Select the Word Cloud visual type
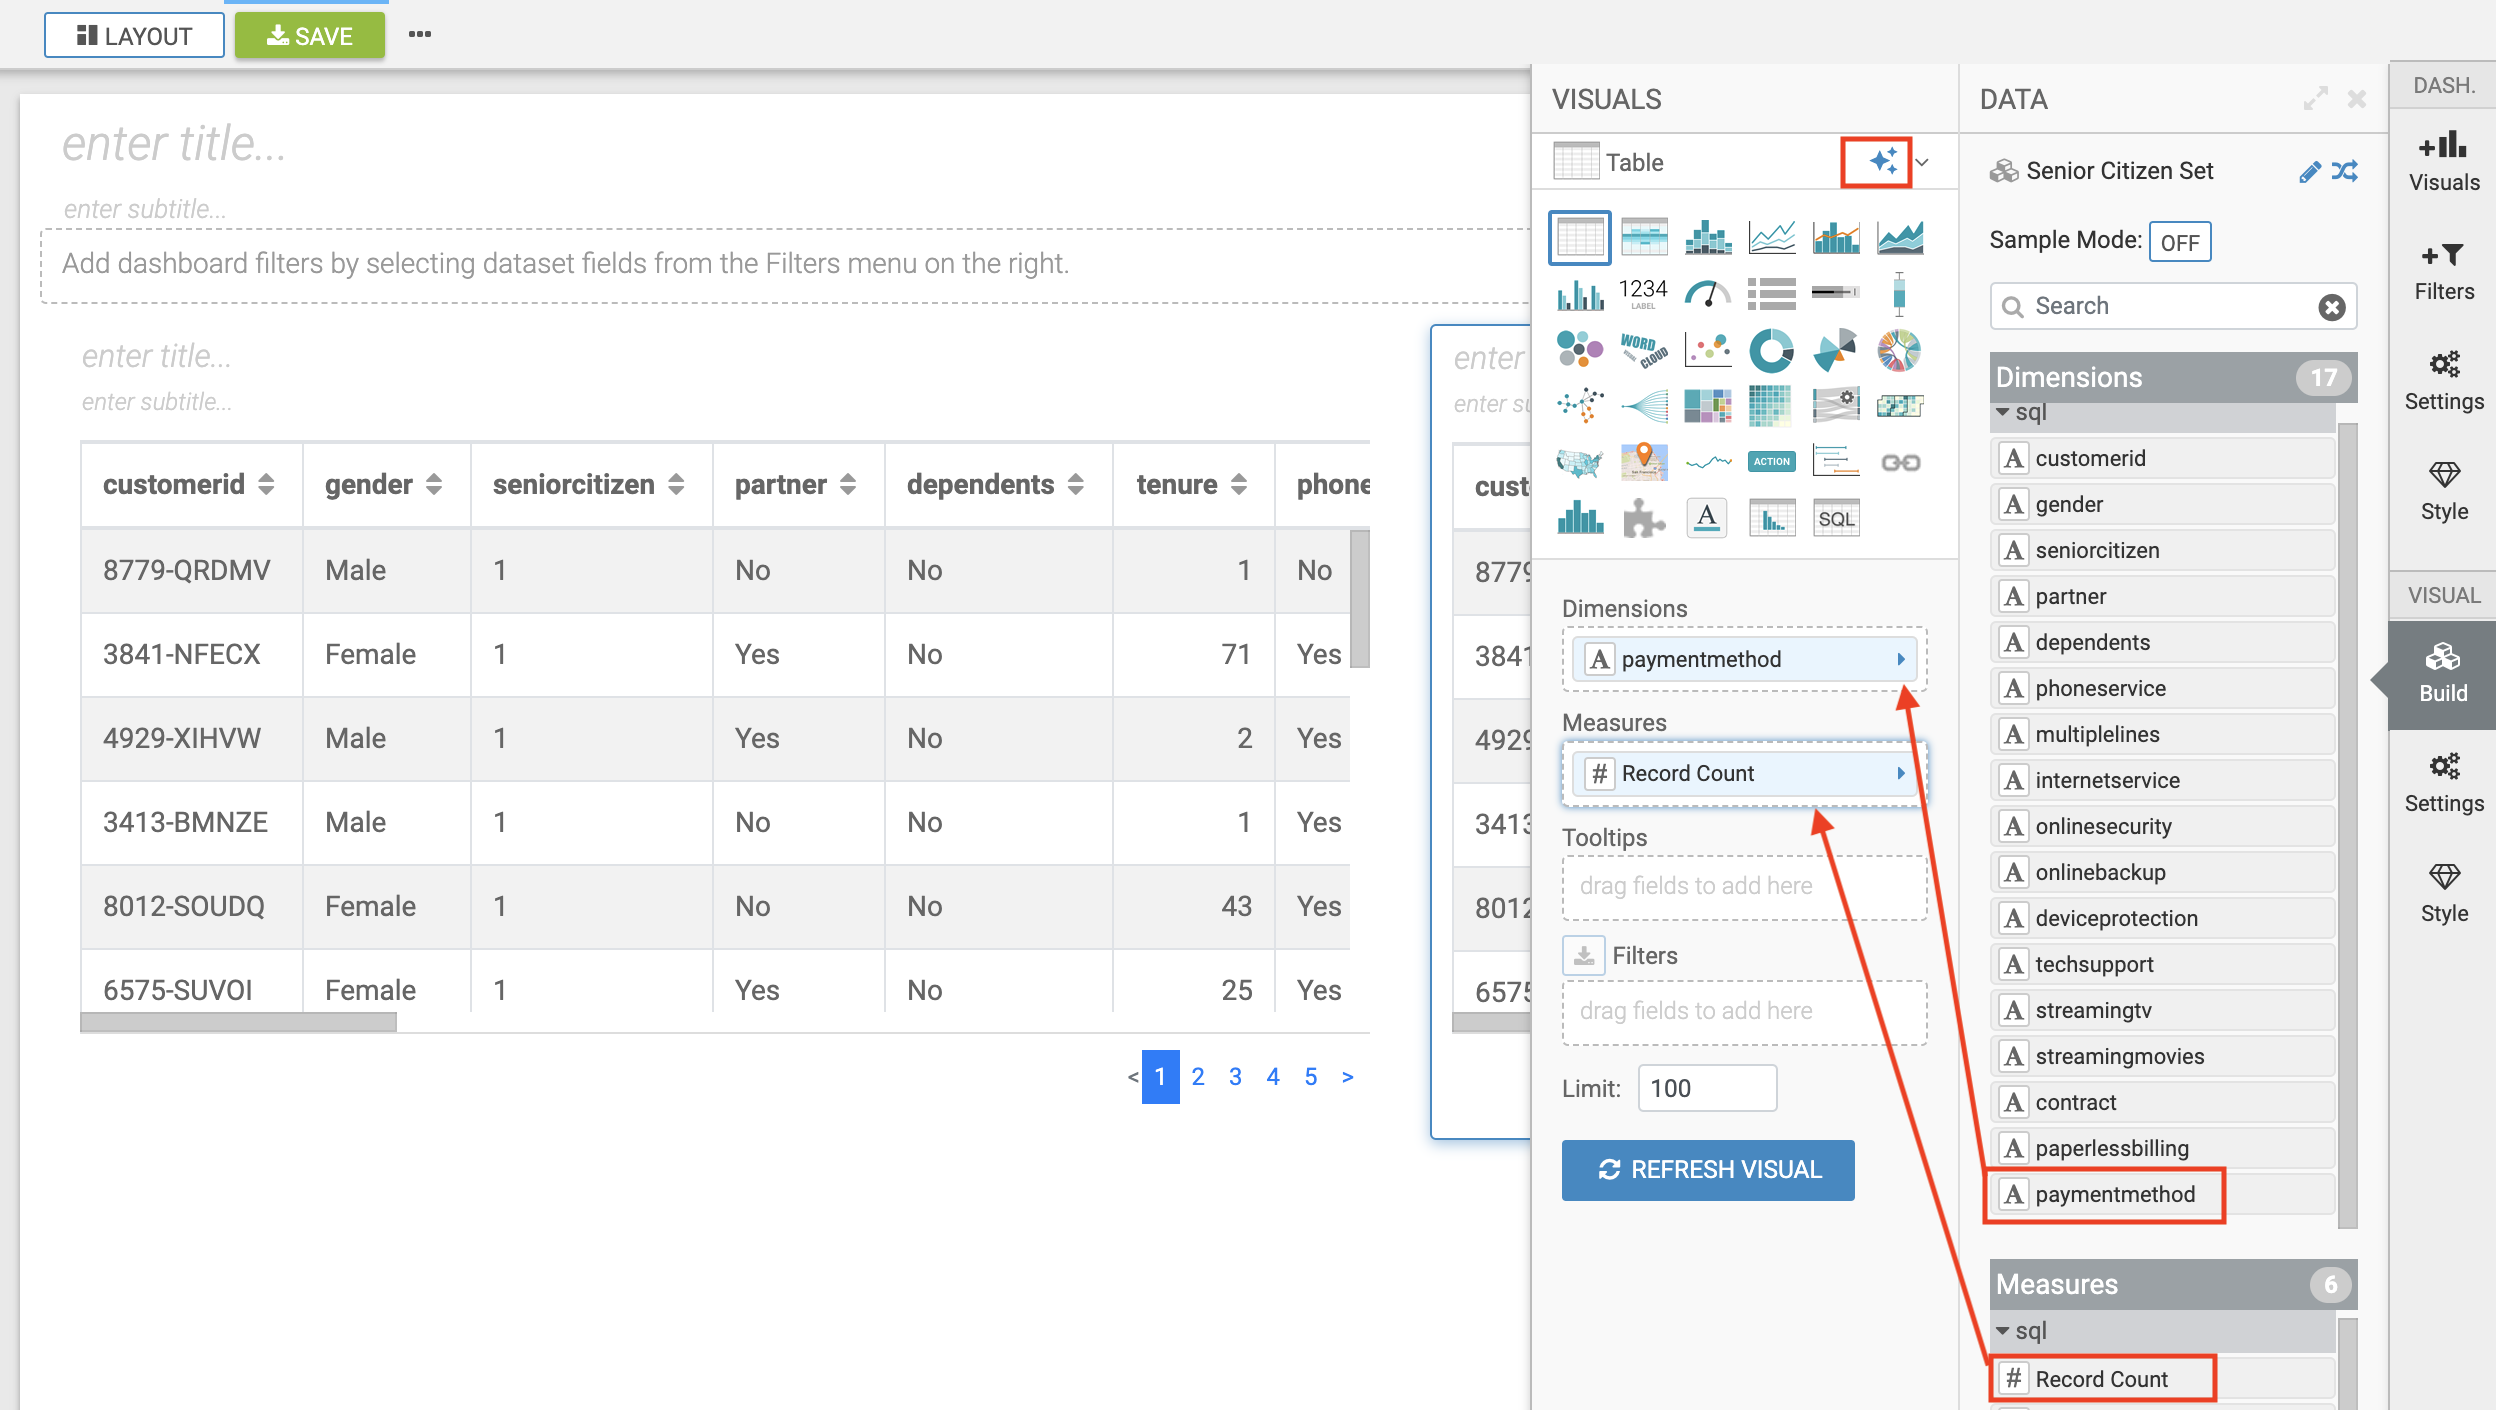Image resolution: width=2496 pixels, height=1410 pixels. tap(1643, 350)
